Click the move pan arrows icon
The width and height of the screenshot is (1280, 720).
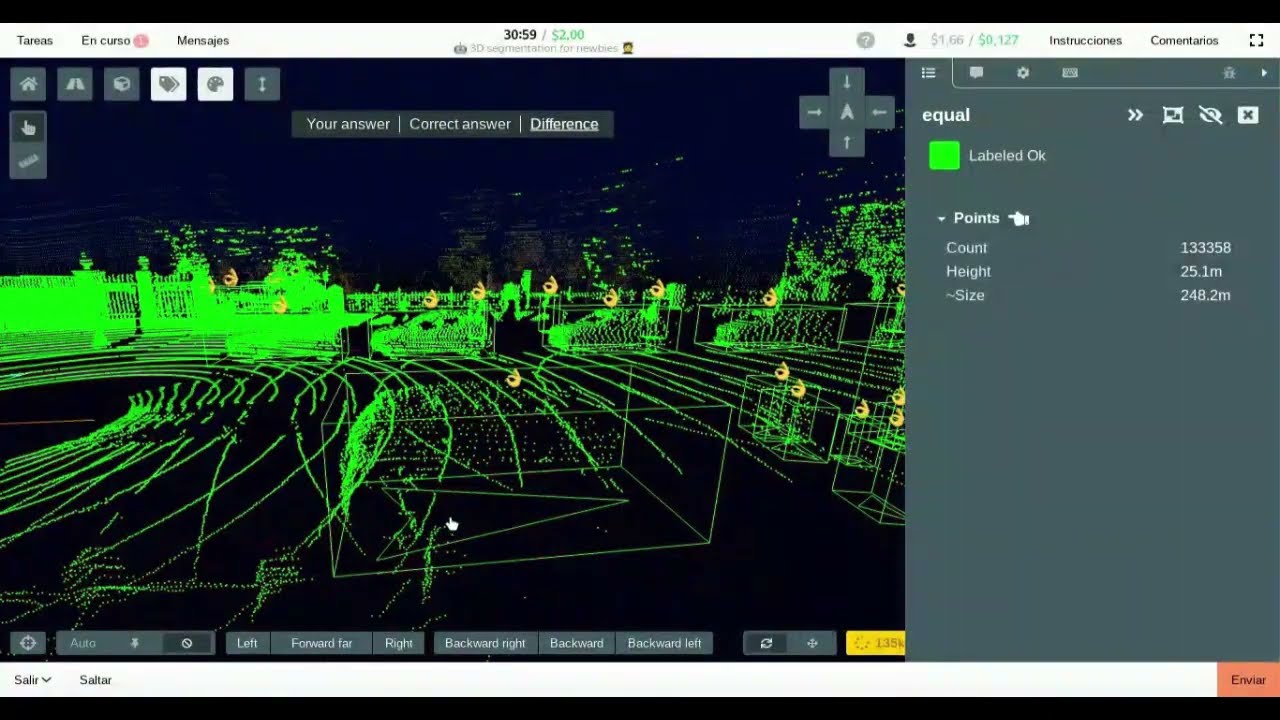pos(812,643)
